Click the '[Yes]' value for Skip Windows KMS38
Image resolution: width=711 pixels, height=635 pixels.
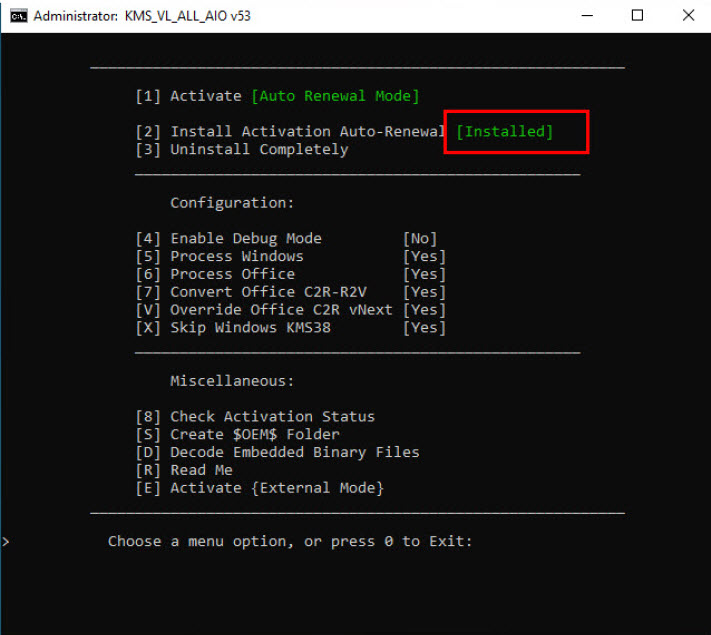point(424,327)
